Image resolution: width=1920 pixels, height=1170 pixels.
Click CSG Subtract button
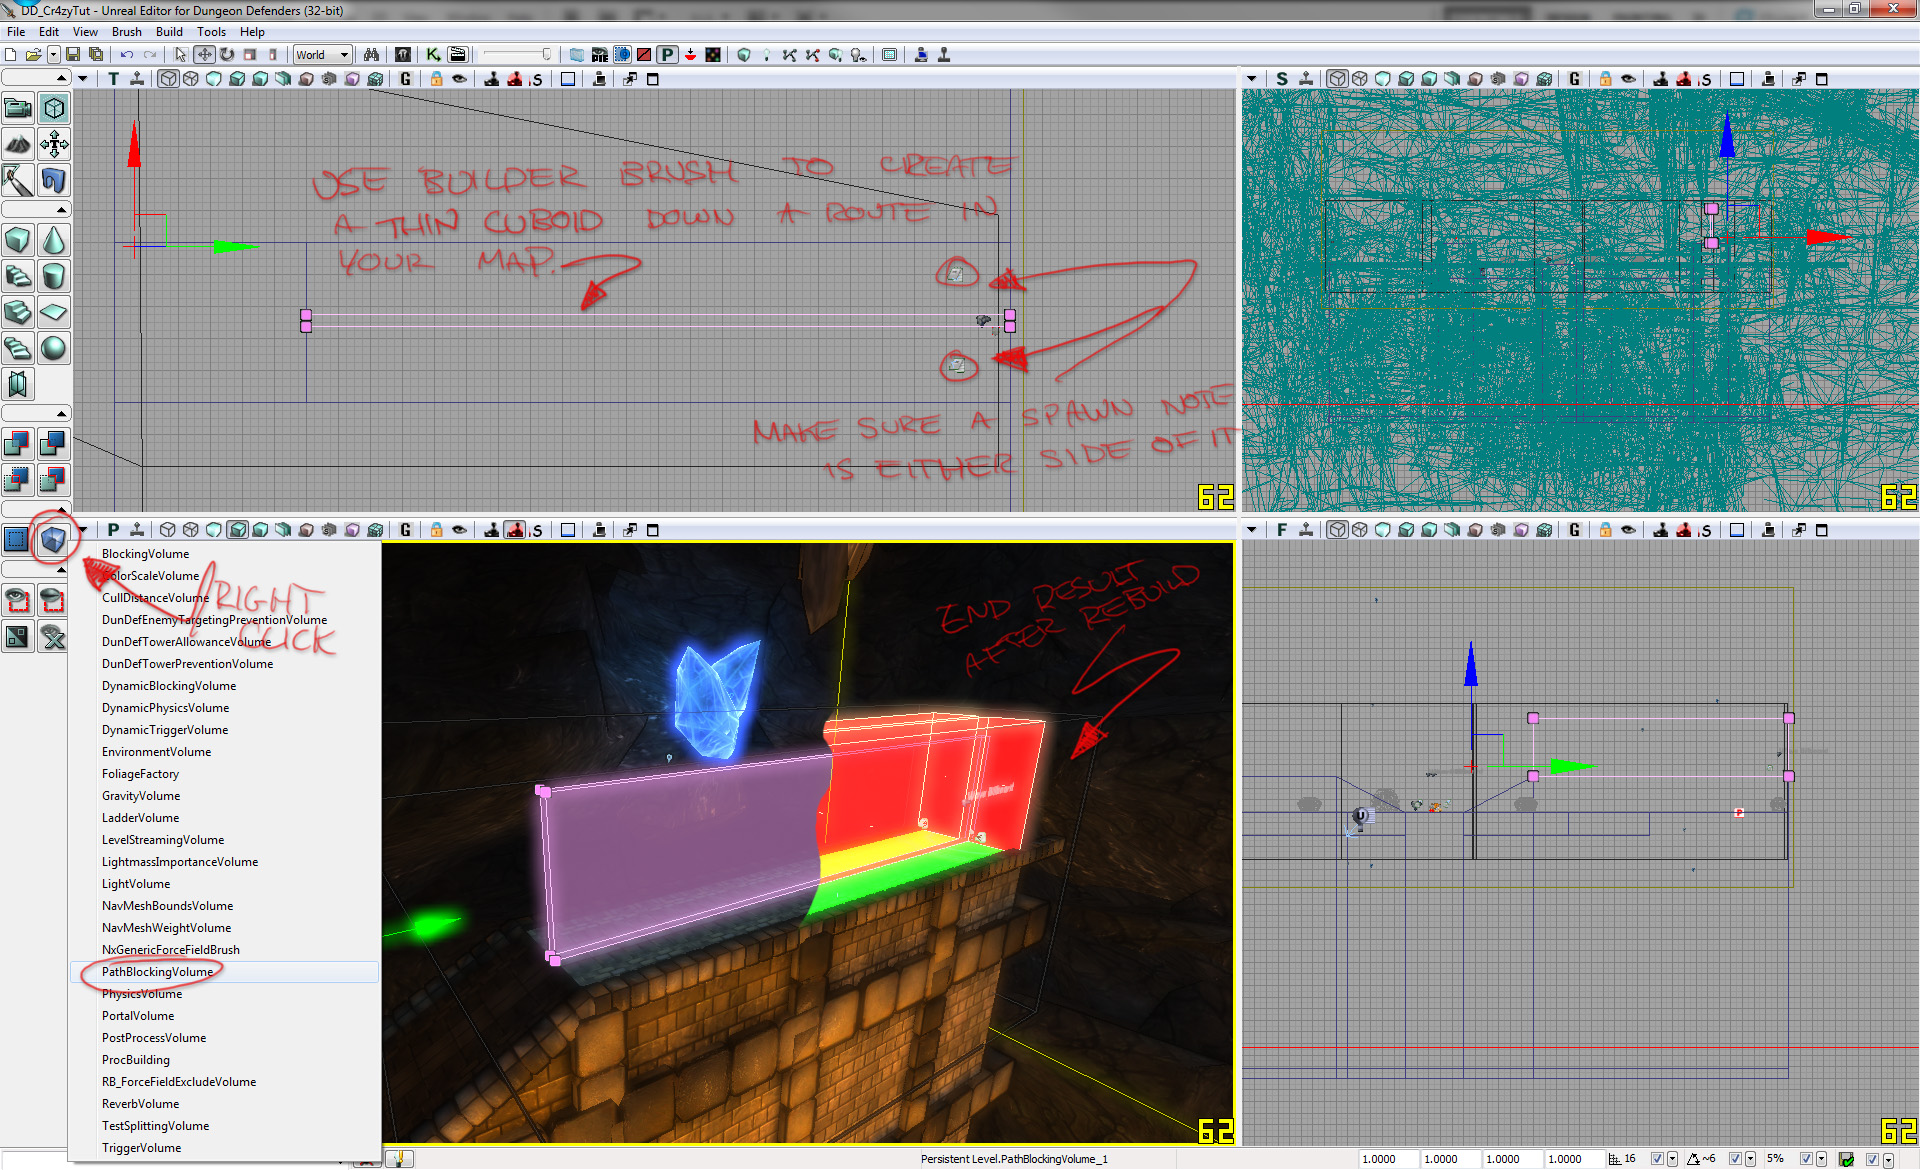coord(54,443)
